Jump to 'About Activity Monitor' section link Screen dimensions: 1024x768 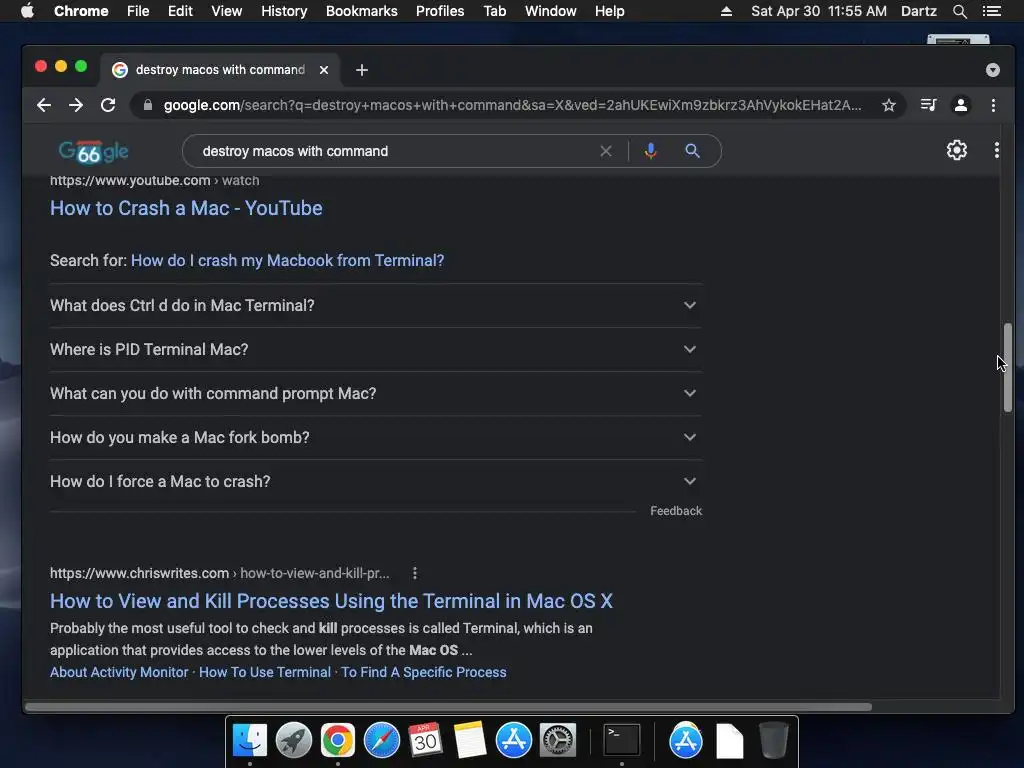click(119, 672)
